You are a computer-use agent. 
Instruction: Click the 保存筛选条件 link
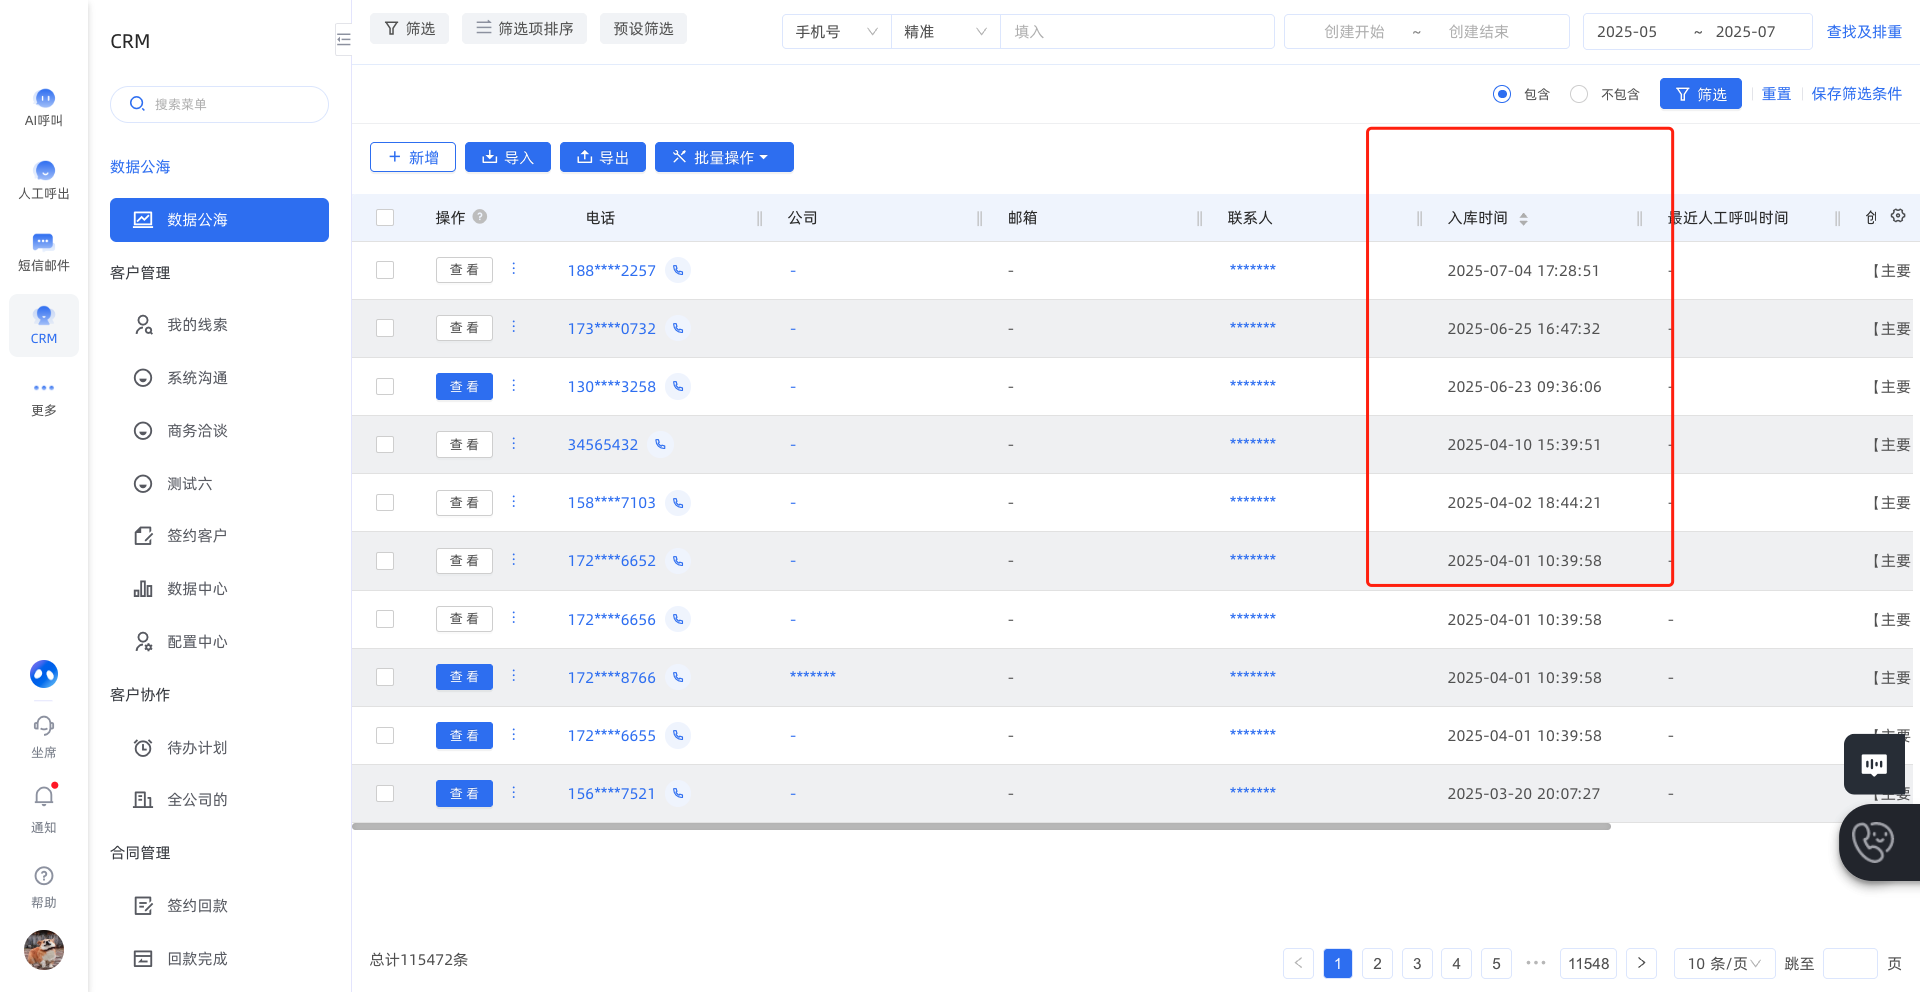pos(1857,94)
